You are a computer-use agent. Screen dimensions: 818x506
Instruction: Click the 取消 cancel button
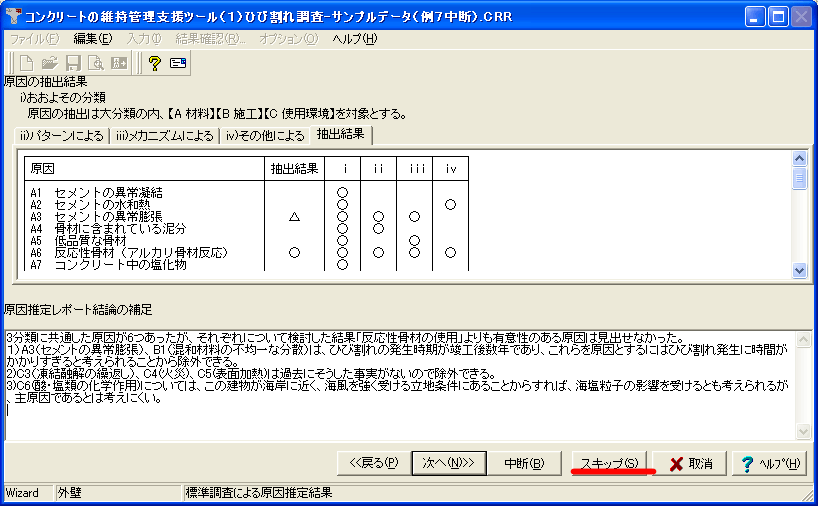click(690, 463)
